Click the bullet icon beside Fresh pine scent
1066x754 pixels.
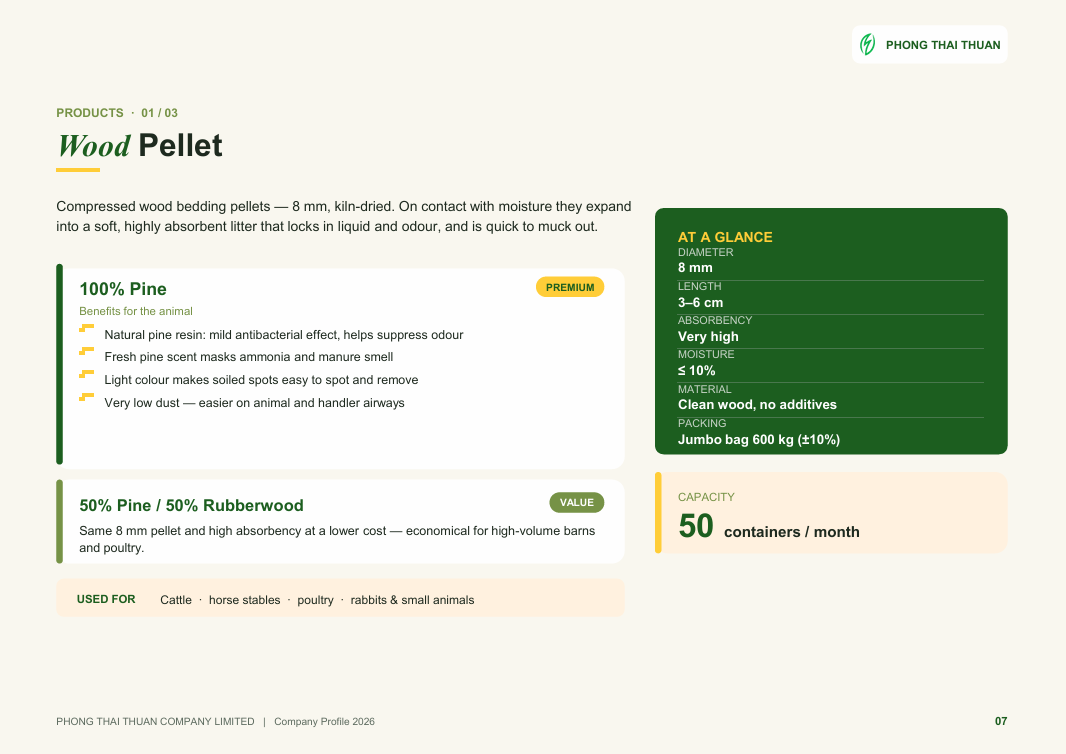click(86, 351)
